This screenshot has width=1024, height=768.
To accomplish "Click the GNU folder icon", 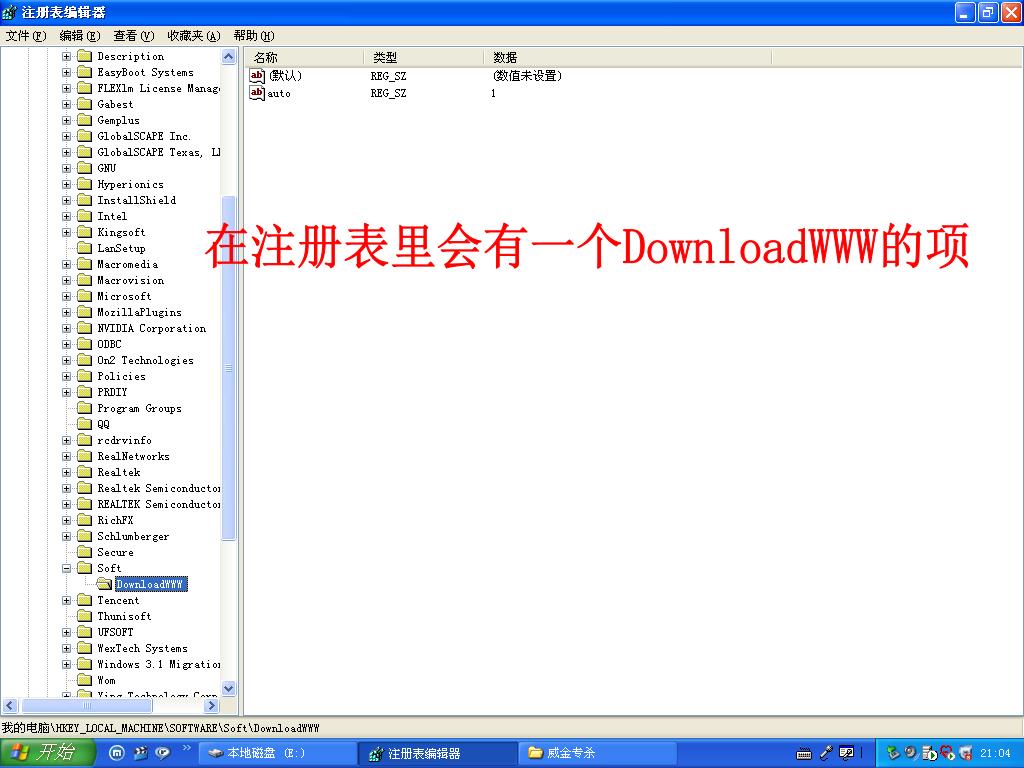I will [x=84, y=168].
